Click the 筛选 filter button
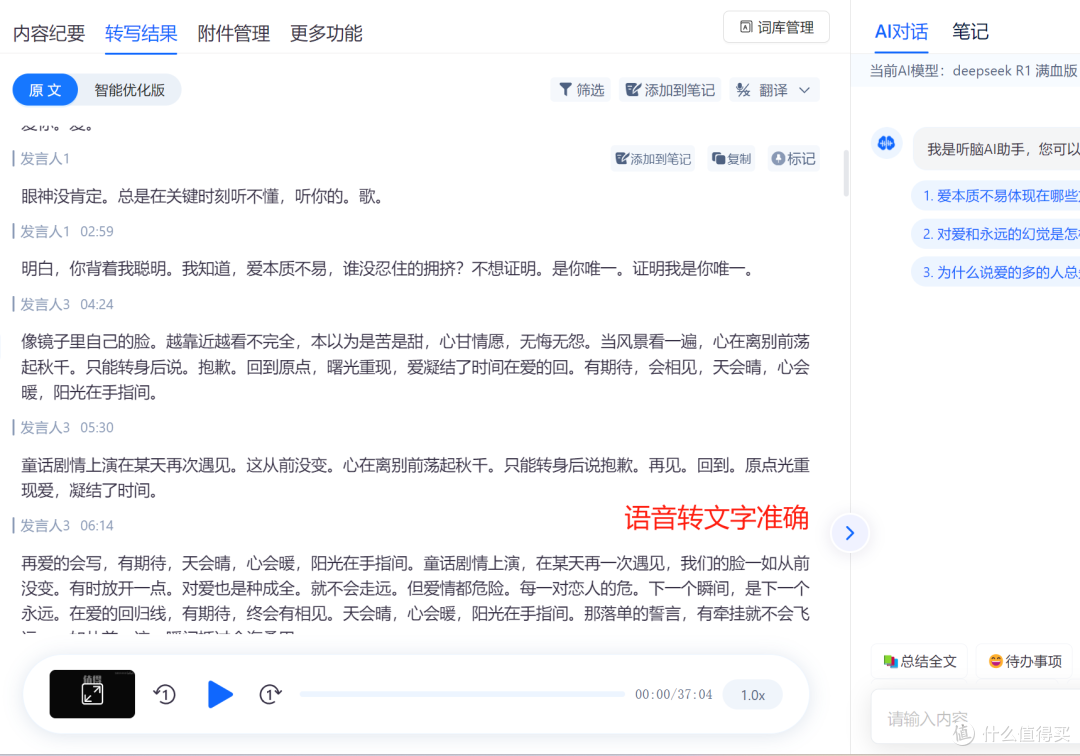 (581, 90)
